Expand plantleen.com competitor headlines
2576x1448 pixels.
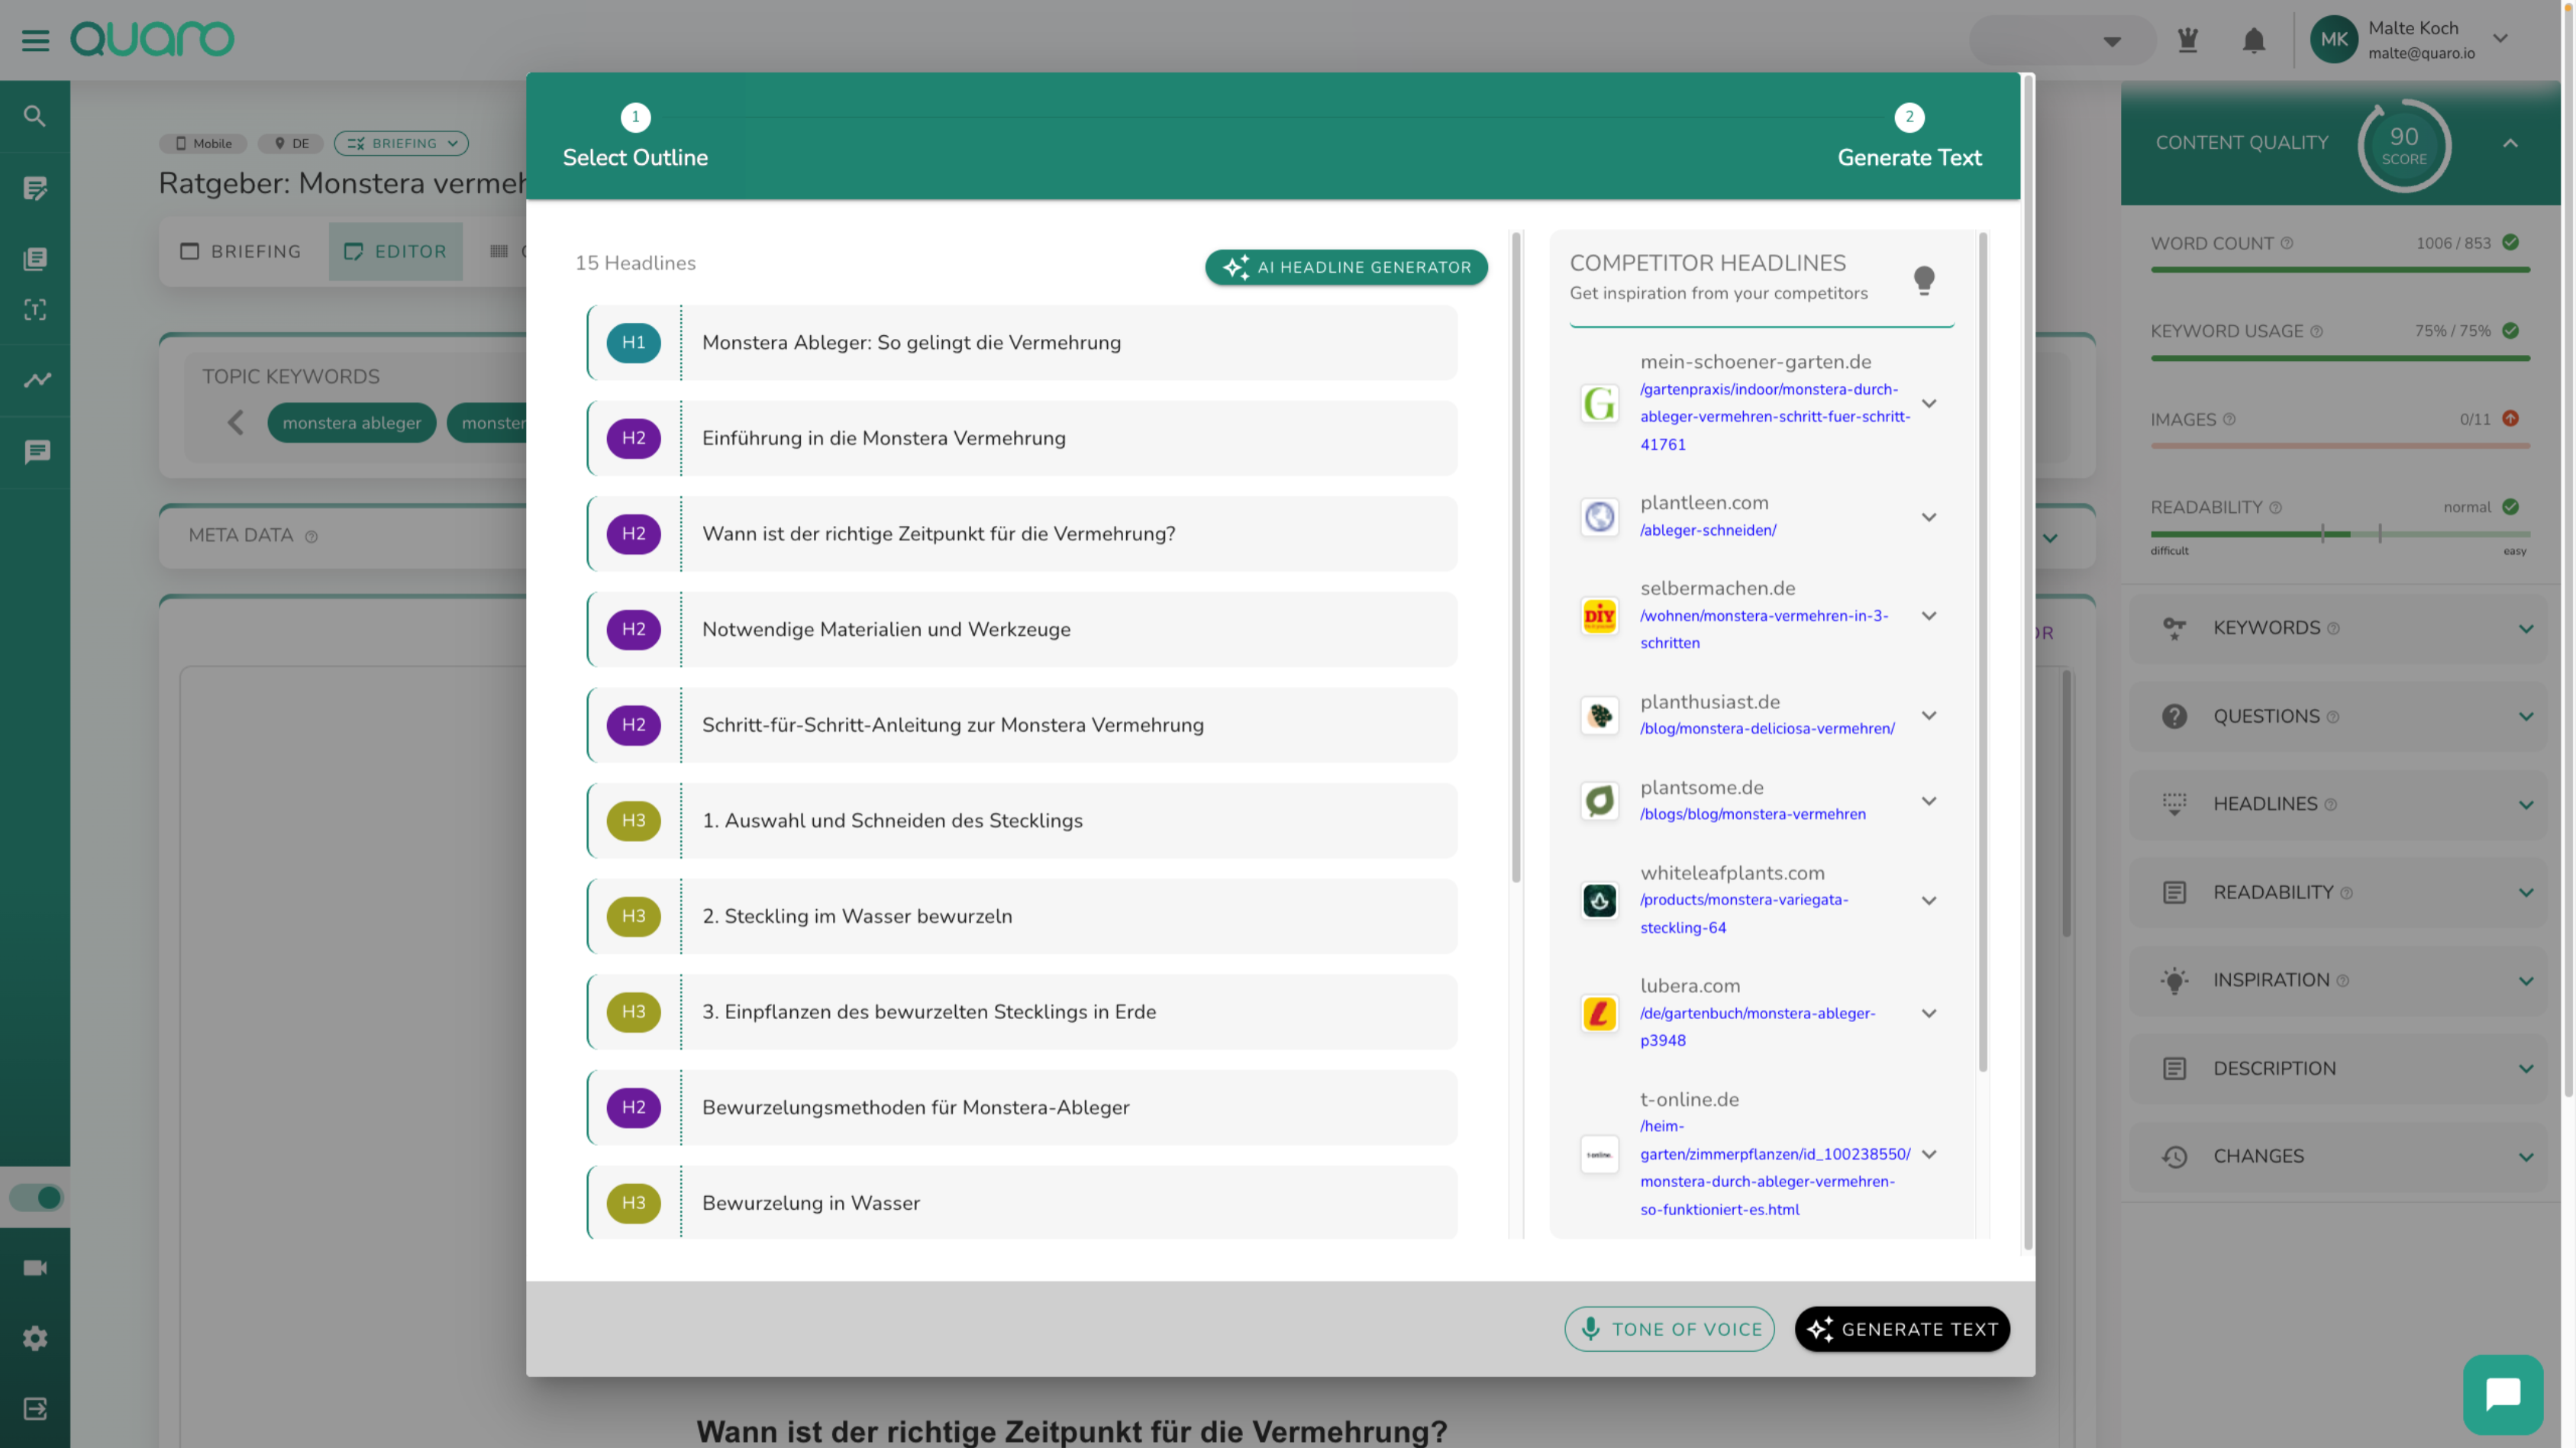tap(1929, 517)
